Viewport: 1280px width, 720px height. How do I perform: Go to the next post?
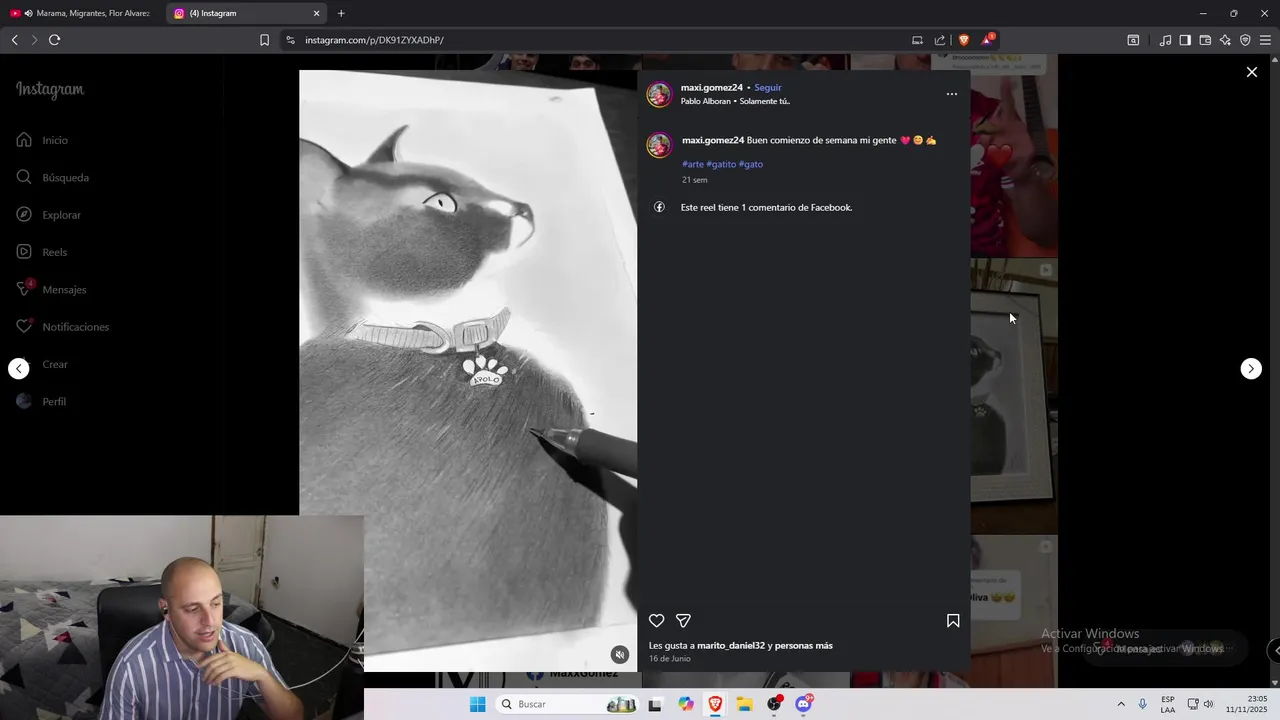pyautogui.click(x=1251, y=369)
